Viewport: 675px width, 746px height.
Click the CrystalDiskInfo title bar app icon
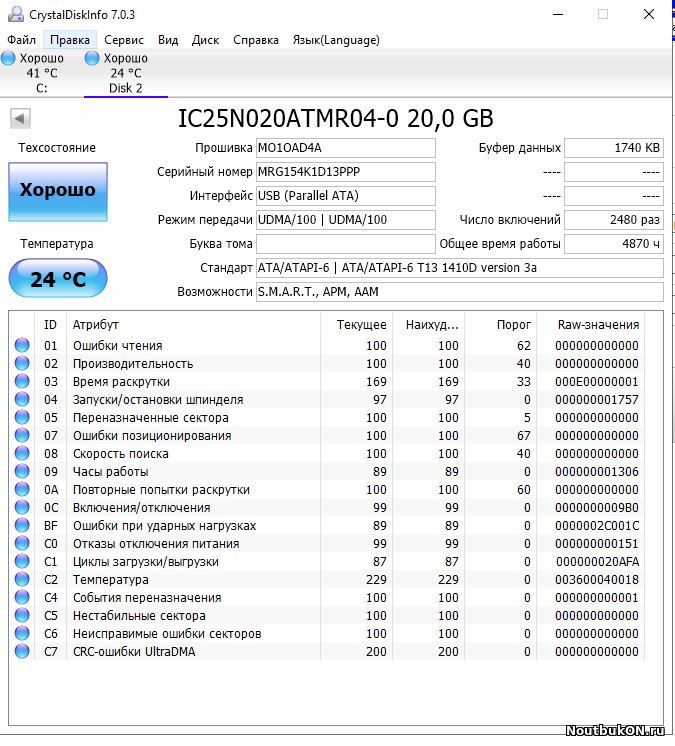[16, 14]
